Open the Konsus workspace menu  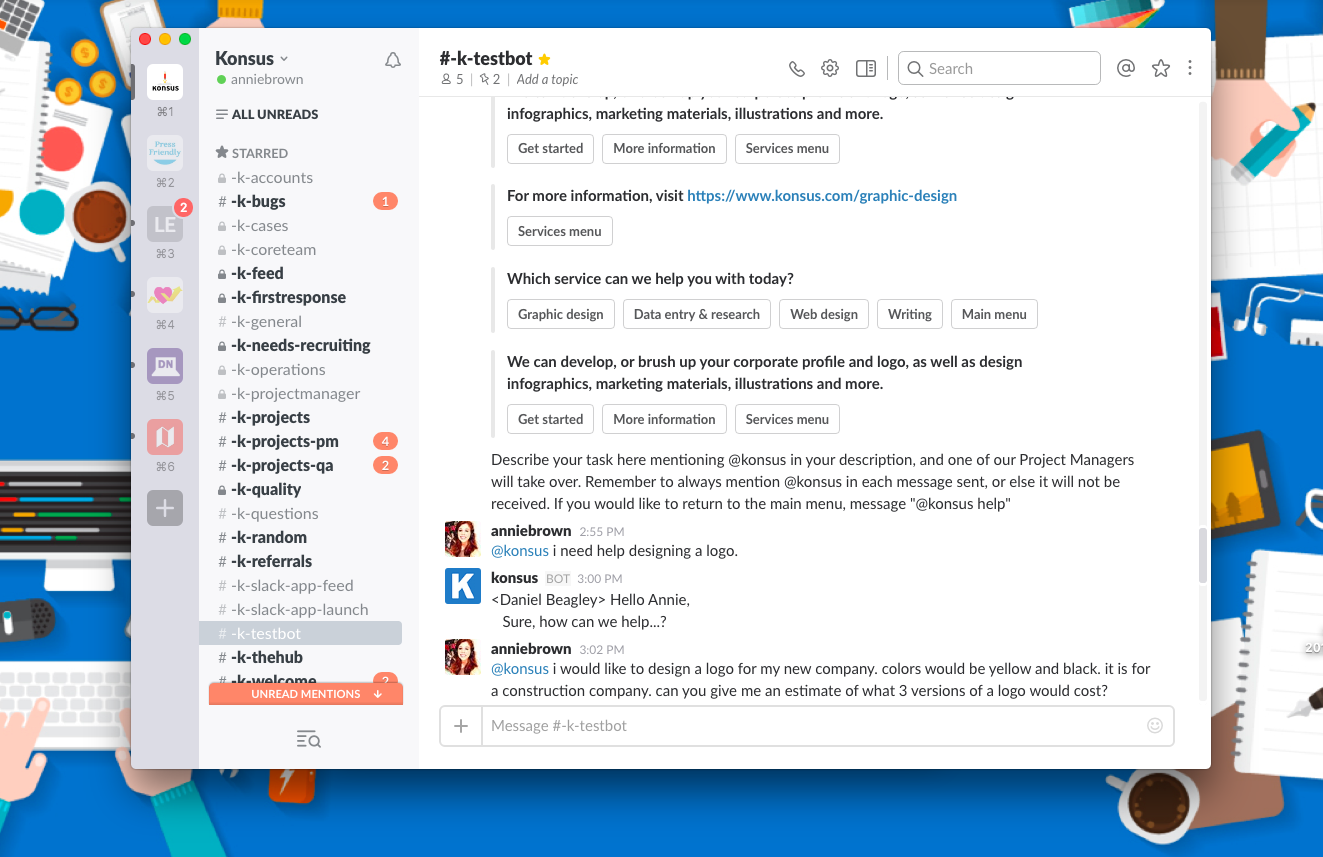tap(252, 58)
